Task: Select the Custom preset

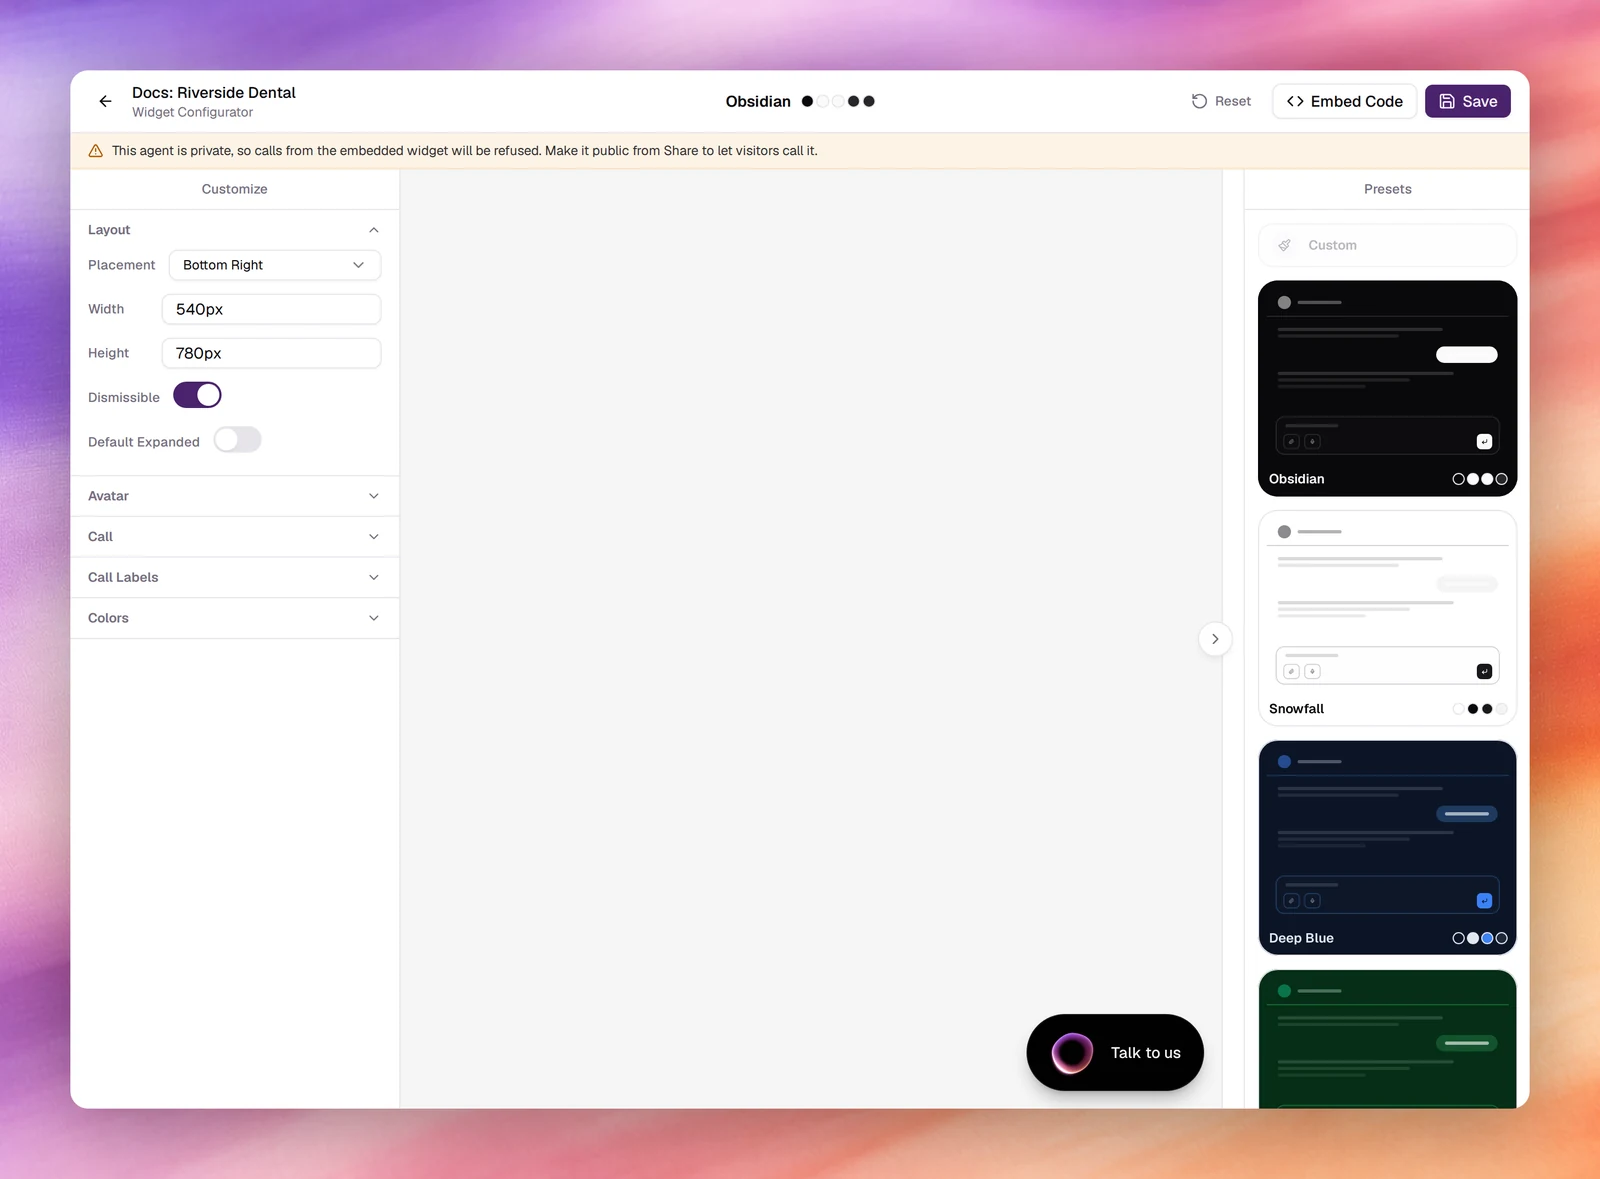Action: coord(1387,245)
